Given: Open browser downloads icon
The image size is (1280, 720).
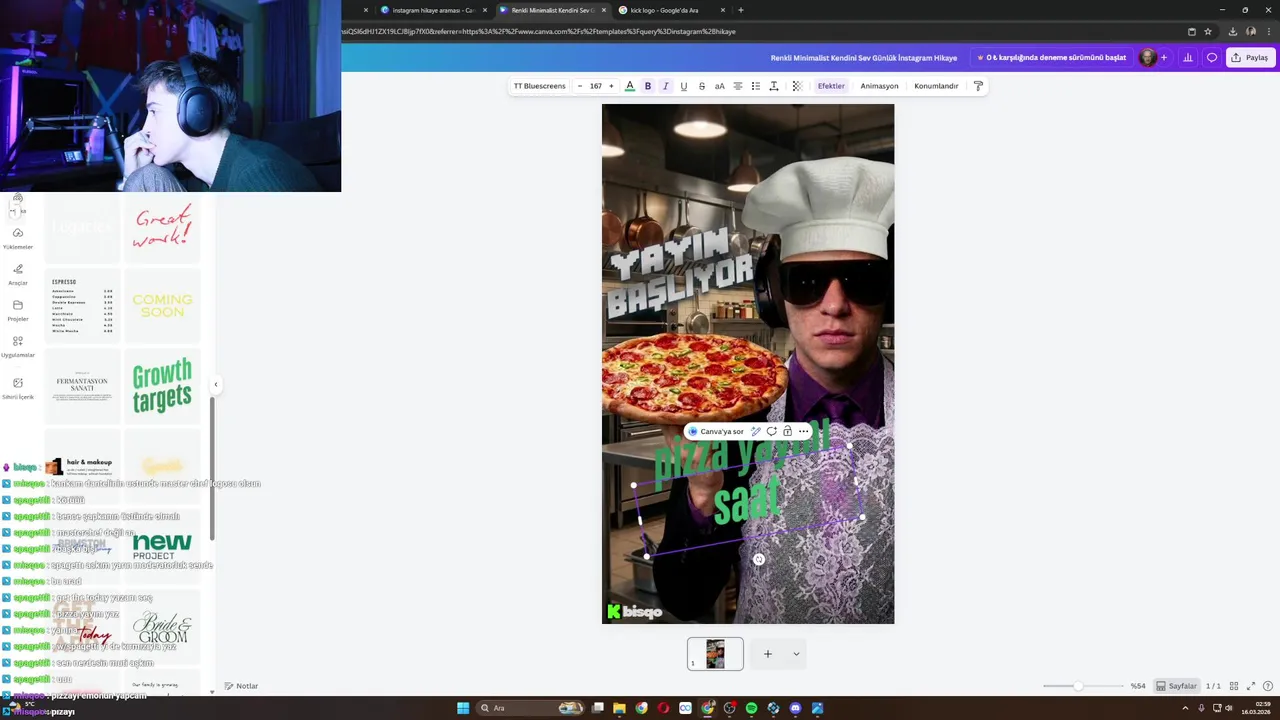Looking at the screenshot, I should click(x=1233, y=31).
